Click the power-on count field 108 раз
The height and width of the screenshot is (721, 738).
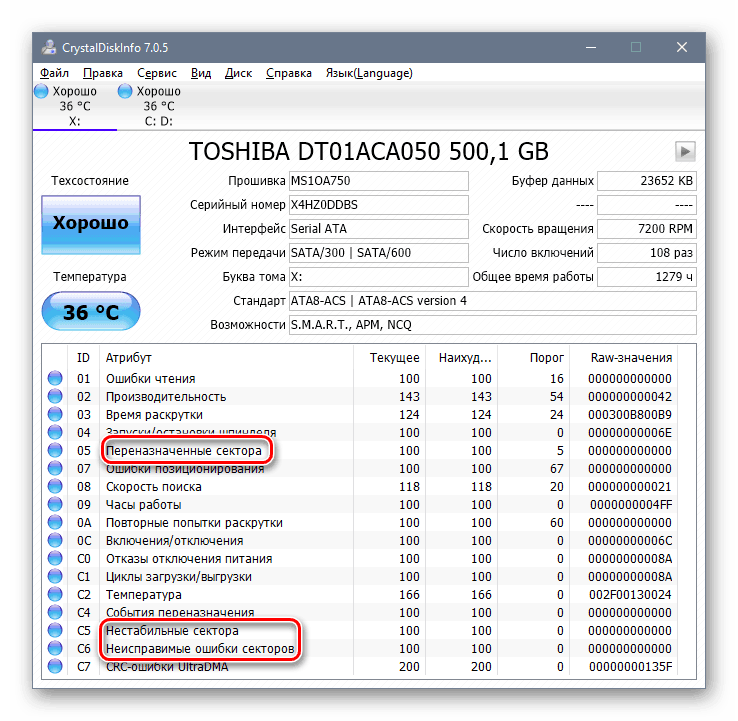(x=647, y=253)
